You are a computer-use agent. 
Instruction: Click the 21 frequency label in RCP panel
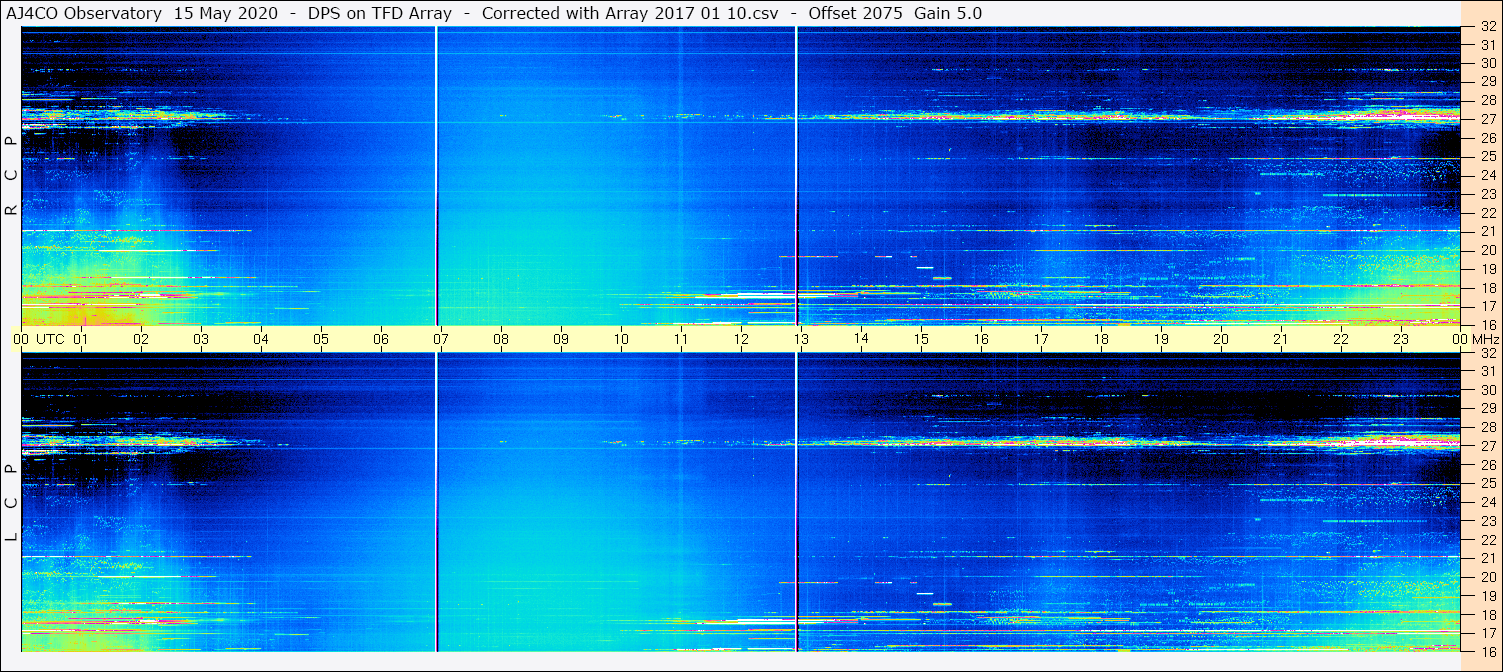point(1487,231)
